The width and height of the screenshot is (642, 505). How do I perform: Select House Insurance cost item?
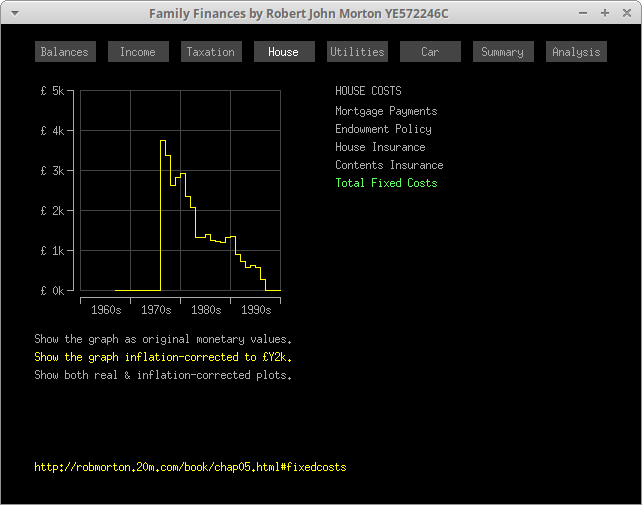(x=380, y=147)
